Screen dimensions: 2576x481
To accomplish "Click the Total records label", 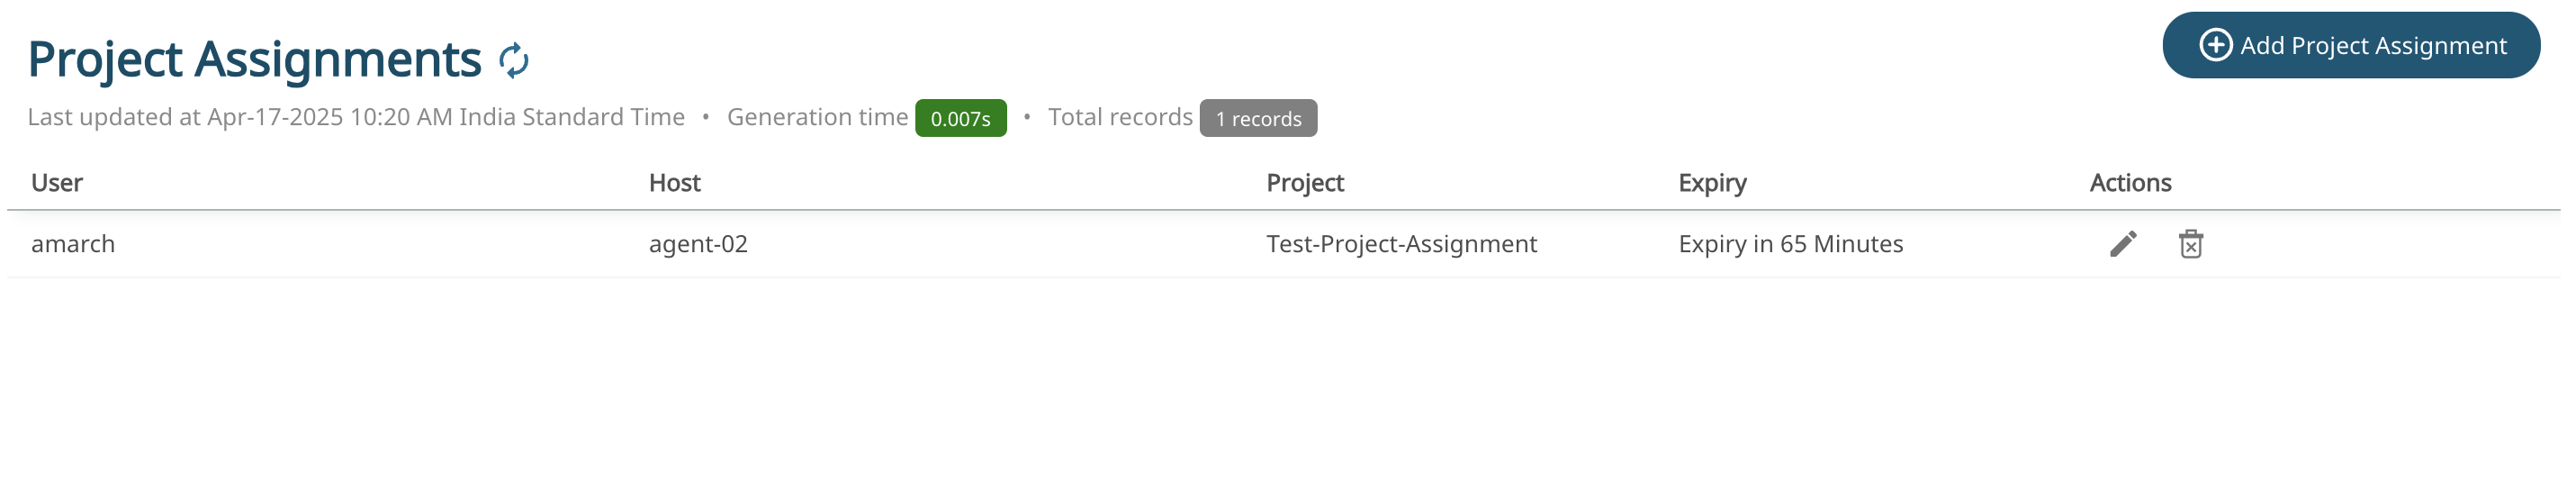I will 1120,117.
